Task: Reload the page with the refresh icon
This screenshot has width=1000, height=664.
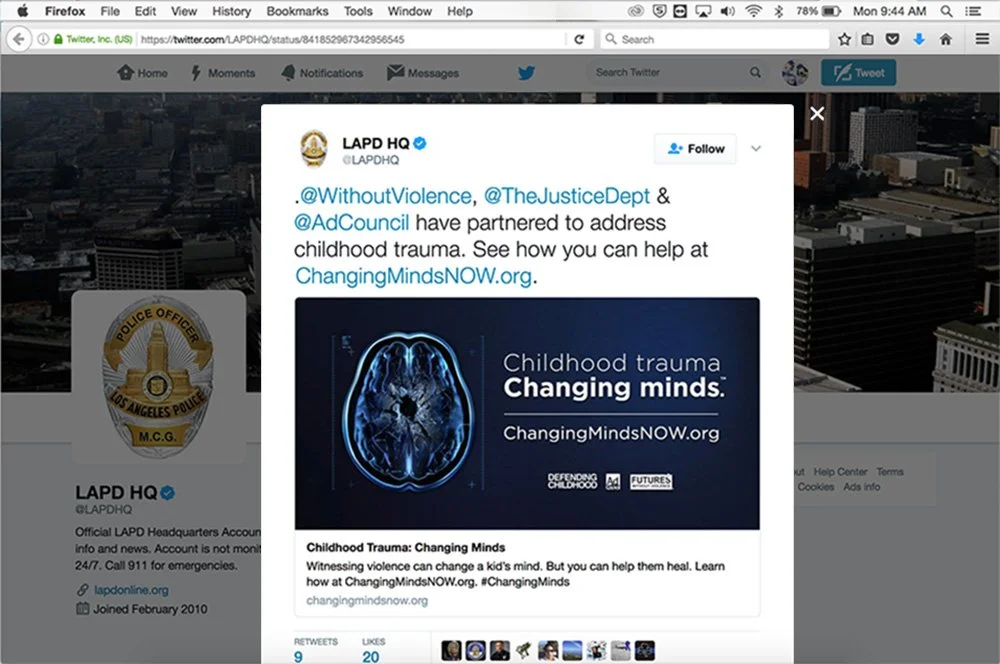Action: pos(579,40)
